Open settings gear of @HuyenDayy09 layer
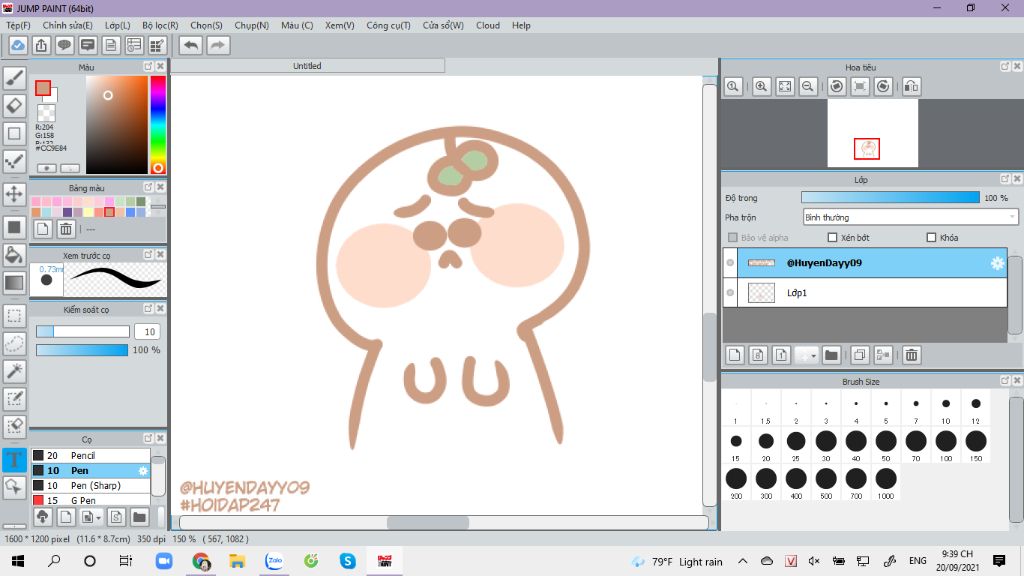 (x=997, y=263)
